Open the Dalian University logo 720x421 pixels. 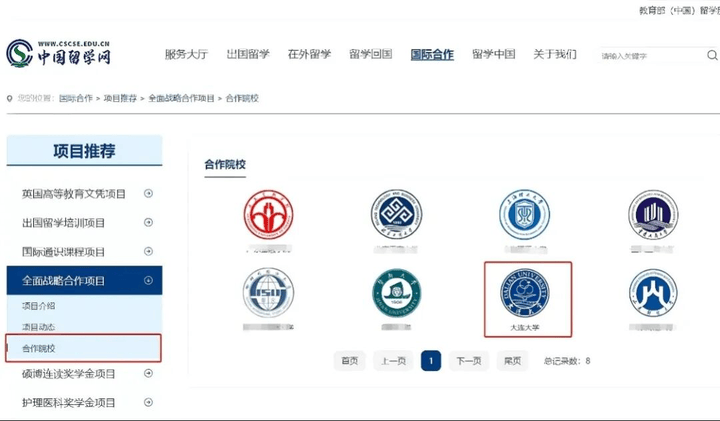[524, 292]
